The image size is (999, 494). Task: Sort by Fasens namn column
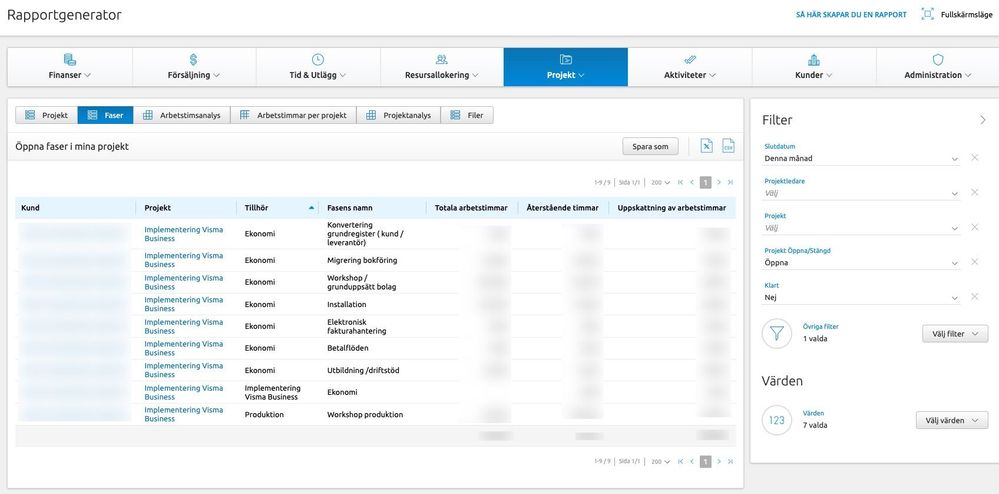372,208
